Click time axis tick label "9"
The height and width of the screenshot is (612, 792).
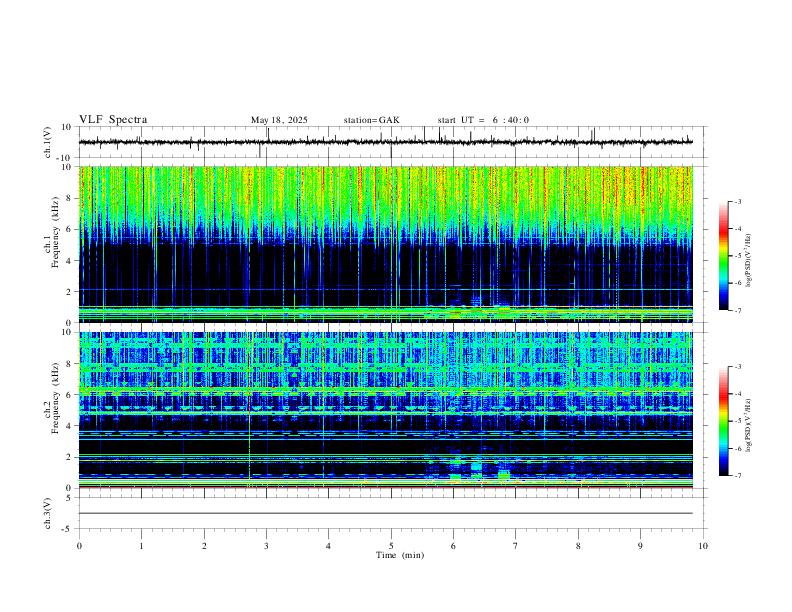pos(640,546)
